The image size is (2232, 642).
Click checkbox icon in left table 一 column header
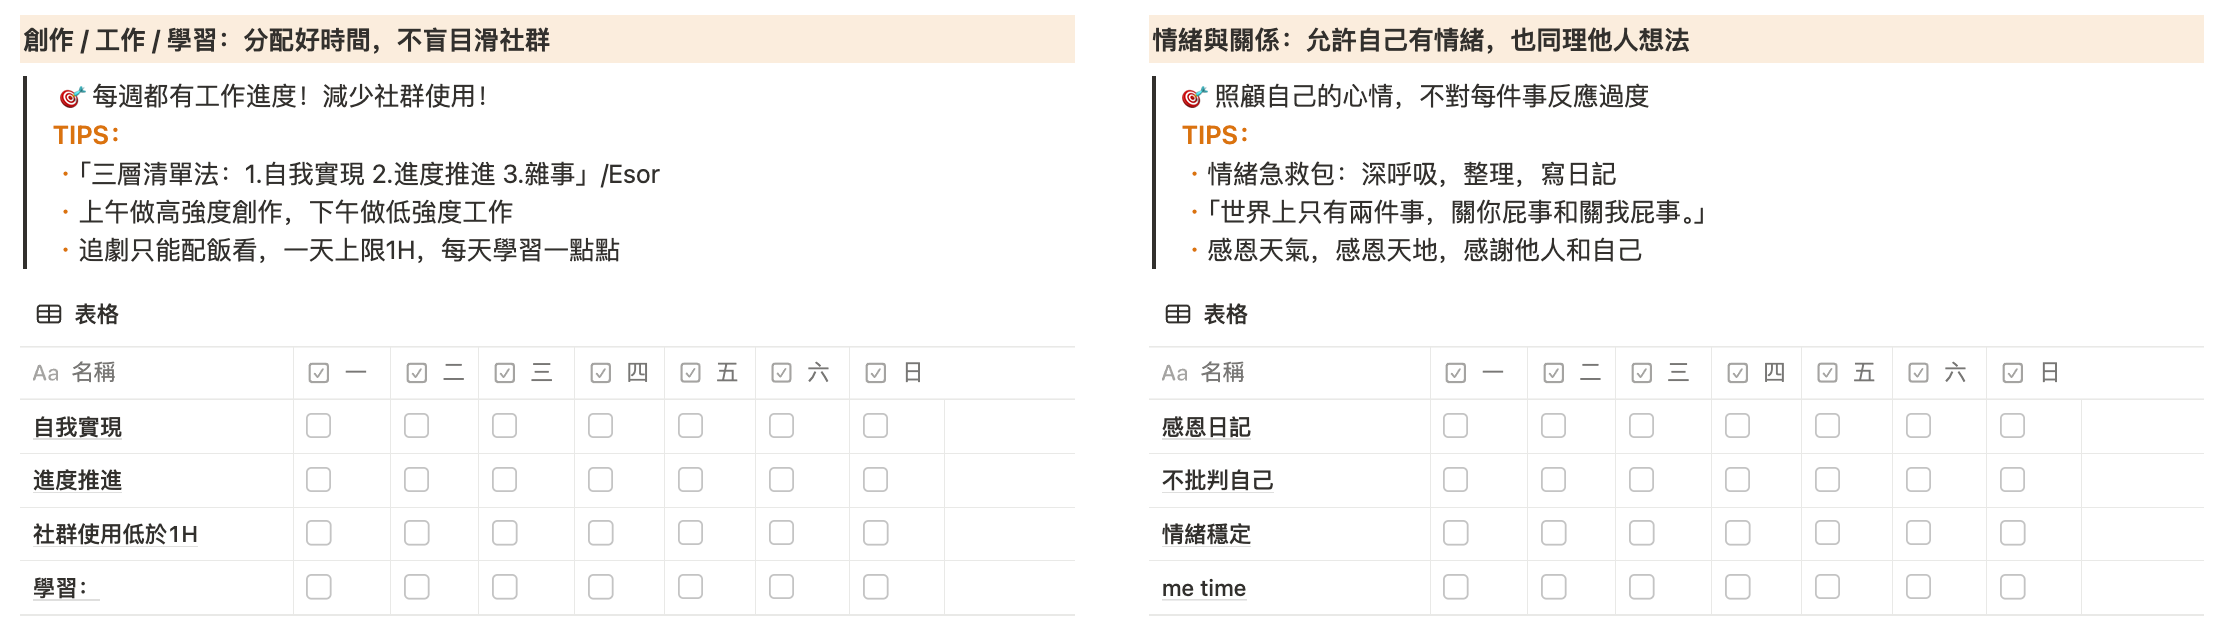coord(319,374)
